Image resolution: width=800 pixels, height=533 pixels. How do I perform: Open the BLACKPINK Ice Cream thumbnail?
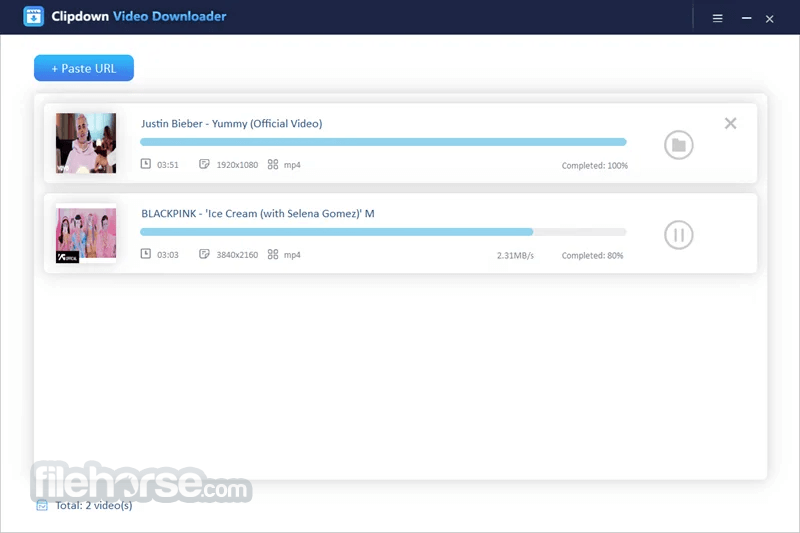(x=86, y=234)
